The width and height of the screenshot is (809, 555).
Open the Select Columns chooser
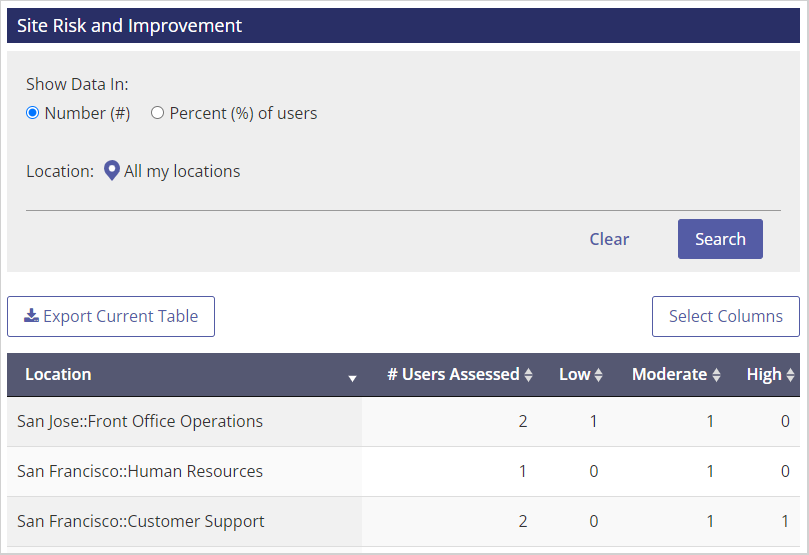click(725, 316)
